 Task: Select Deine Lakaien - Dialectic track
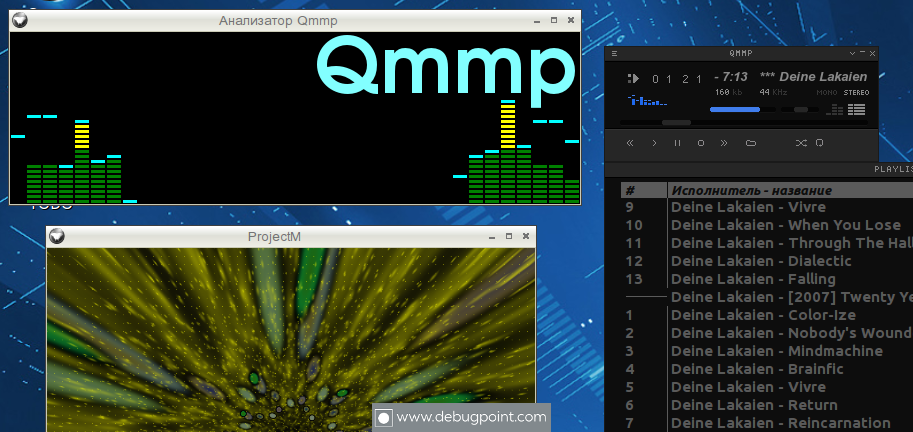pos(767,261)
